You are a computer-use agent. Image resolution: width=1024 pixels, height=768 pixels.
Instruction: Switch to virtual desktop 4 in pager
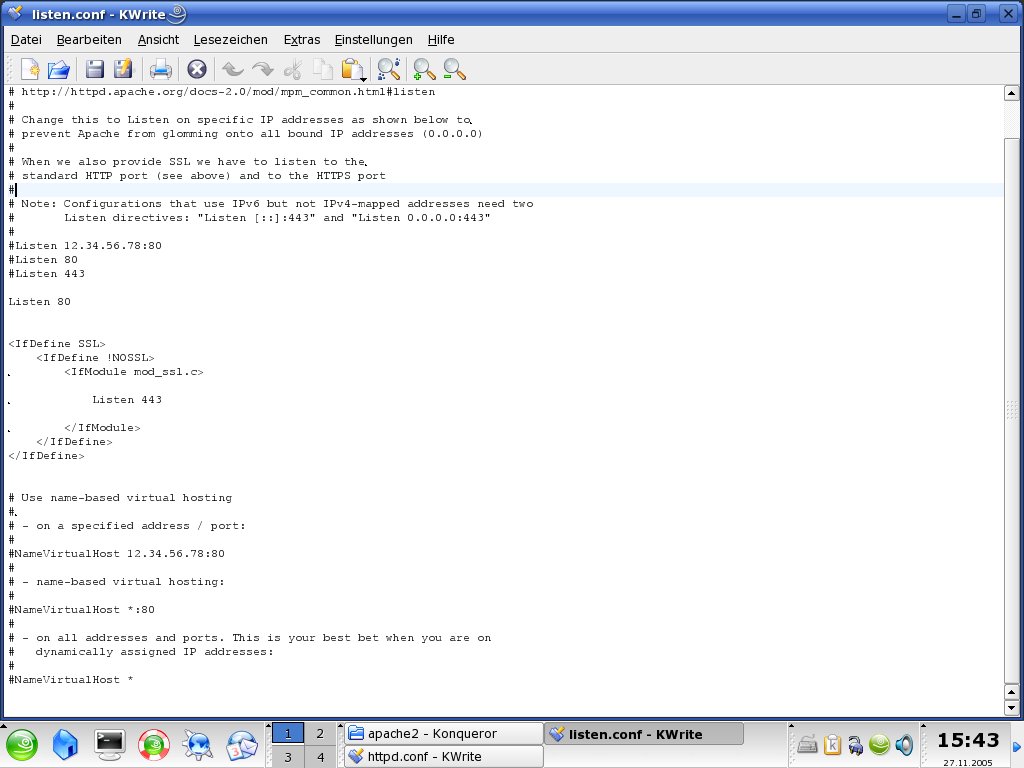pyautogui.click(x=320, y=757)
